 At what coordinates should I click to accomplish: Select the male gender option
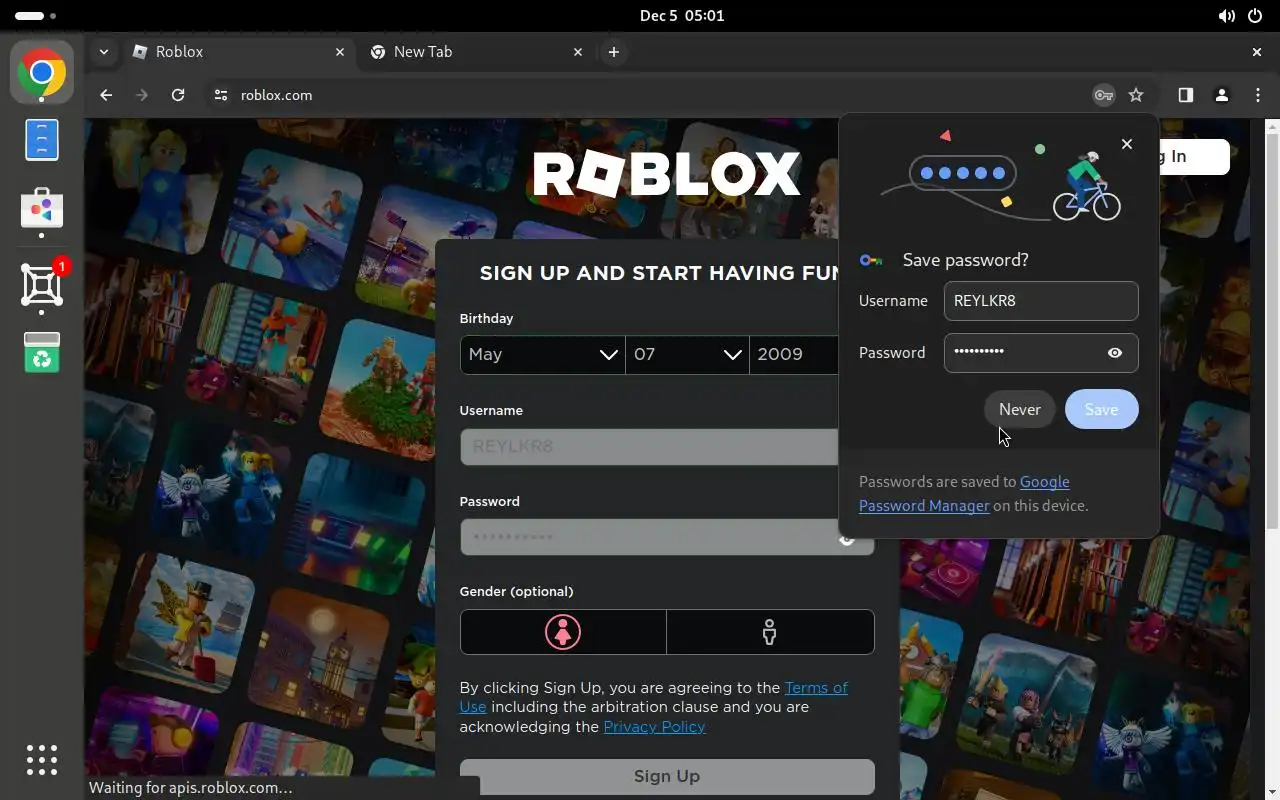point(770,632)
